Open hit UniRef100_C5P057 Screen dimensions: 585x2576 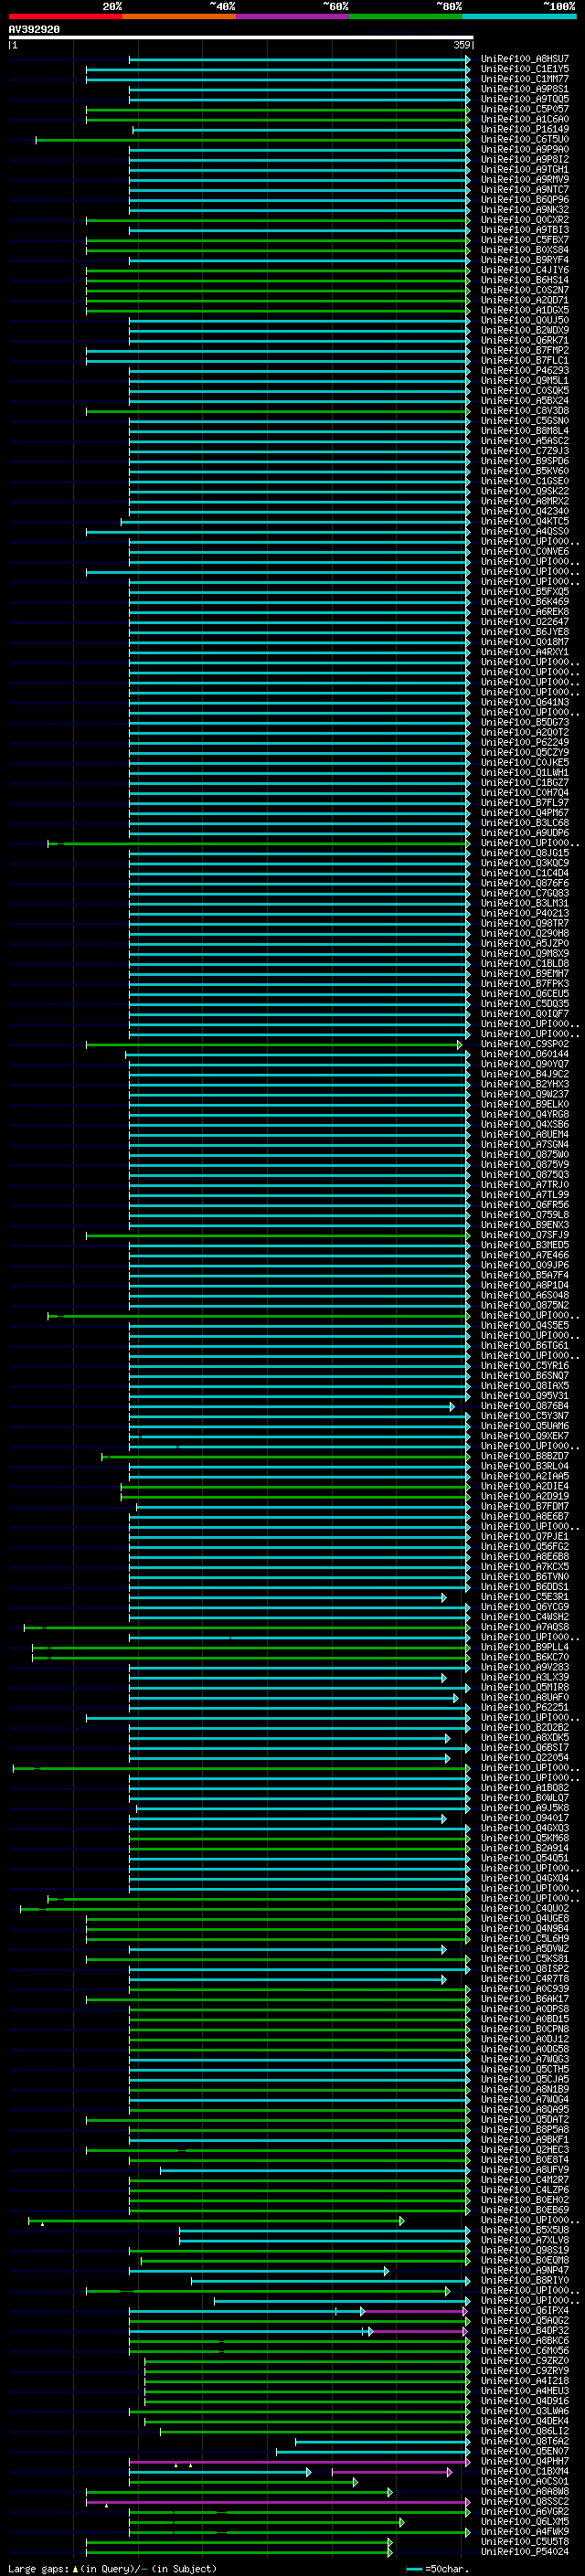(525, 109)
